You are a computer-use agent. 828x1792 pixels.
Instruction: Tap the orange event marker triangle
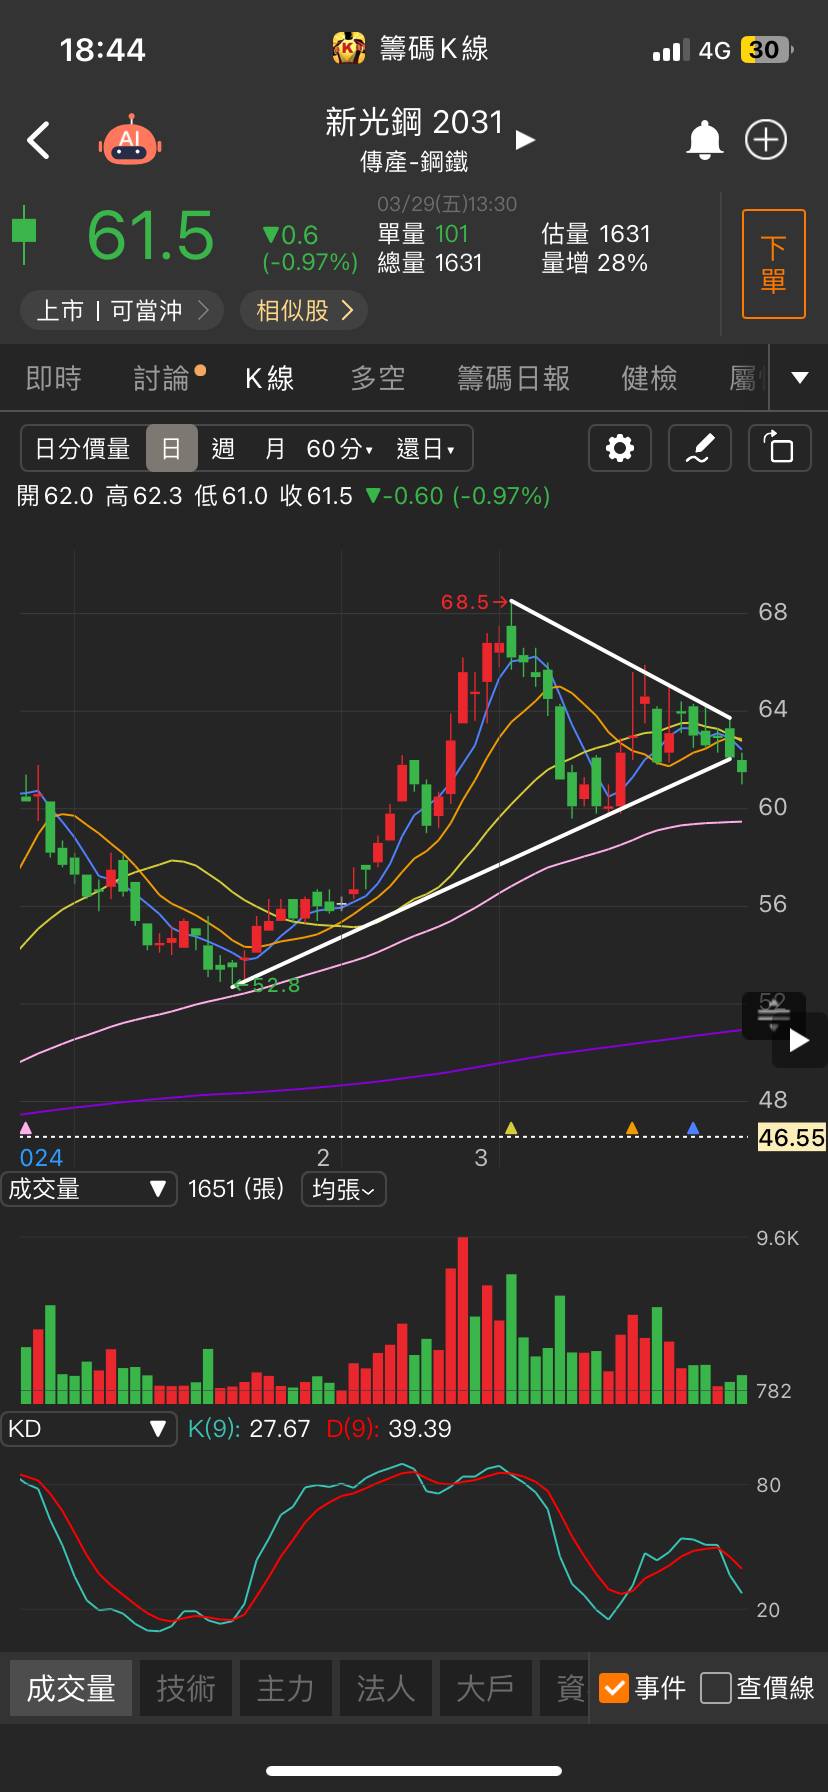[x=632, y=1128]
